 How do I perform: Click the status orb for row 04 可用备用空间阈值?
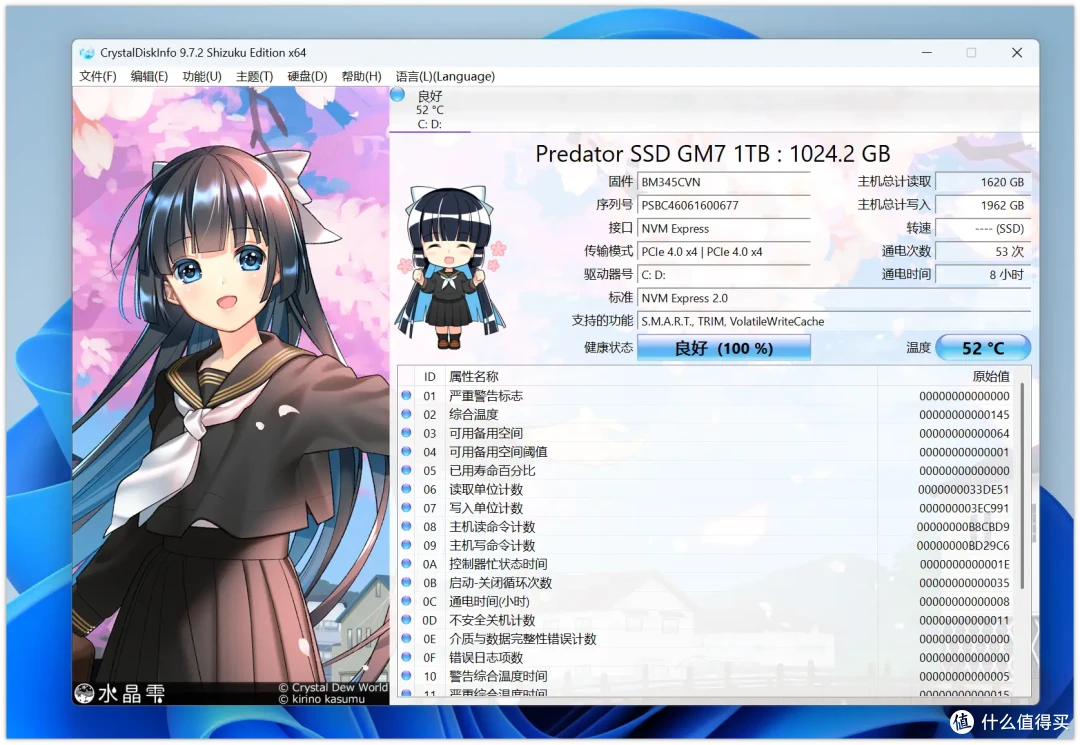pos(406,452)
